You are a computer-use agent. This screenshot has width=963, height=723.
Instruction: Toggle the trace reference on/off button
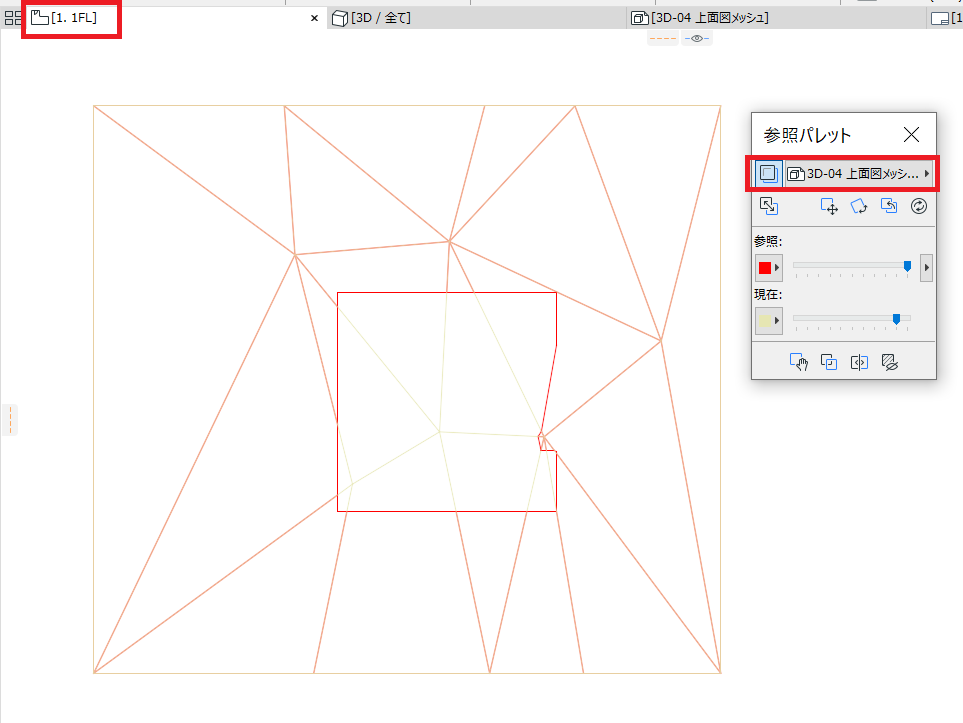pyautogui.click(x=768, y=173)
